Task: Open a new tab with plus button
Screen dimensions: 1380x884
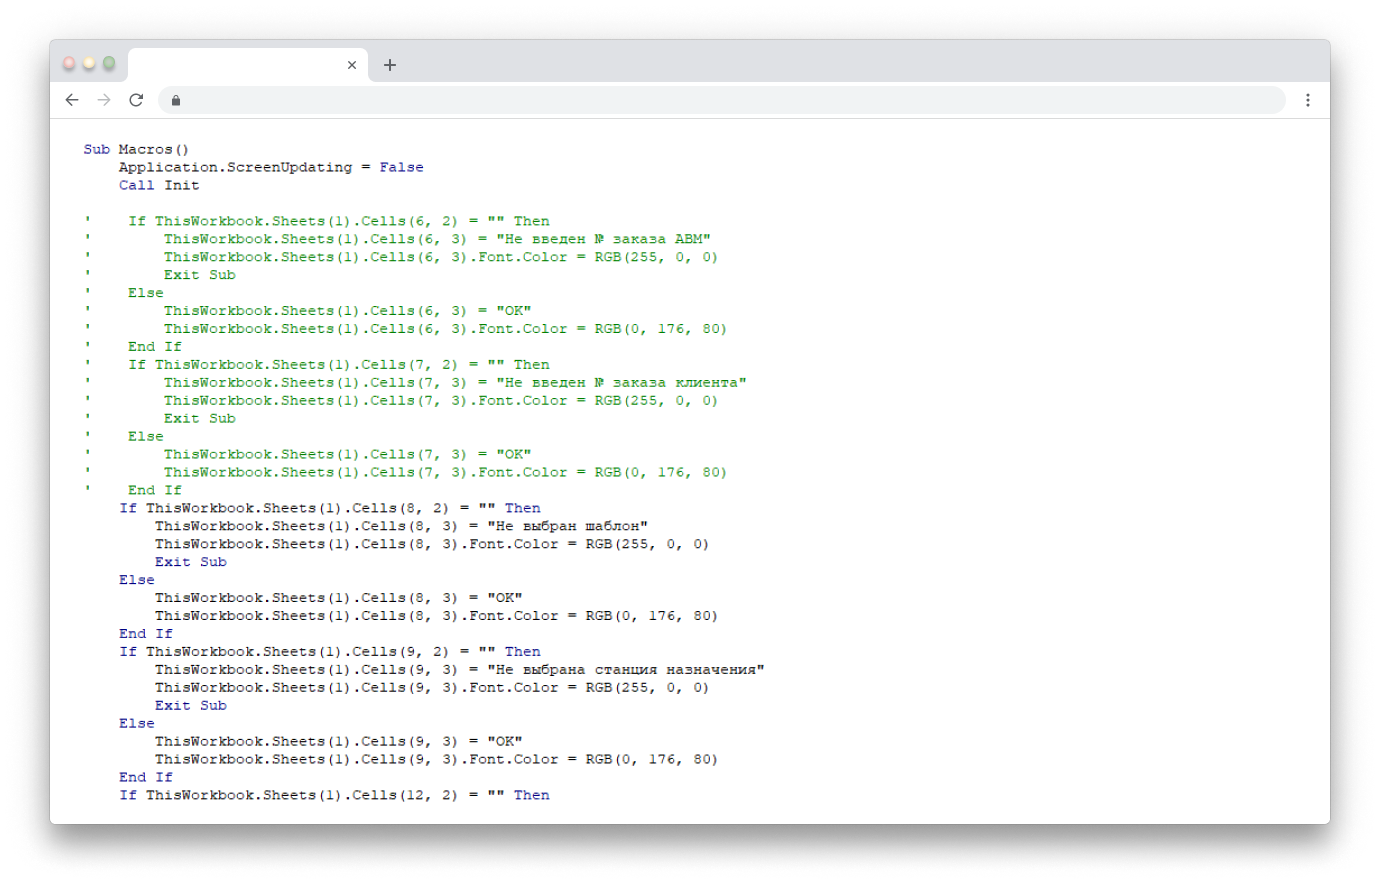Action: click(390, 65)
